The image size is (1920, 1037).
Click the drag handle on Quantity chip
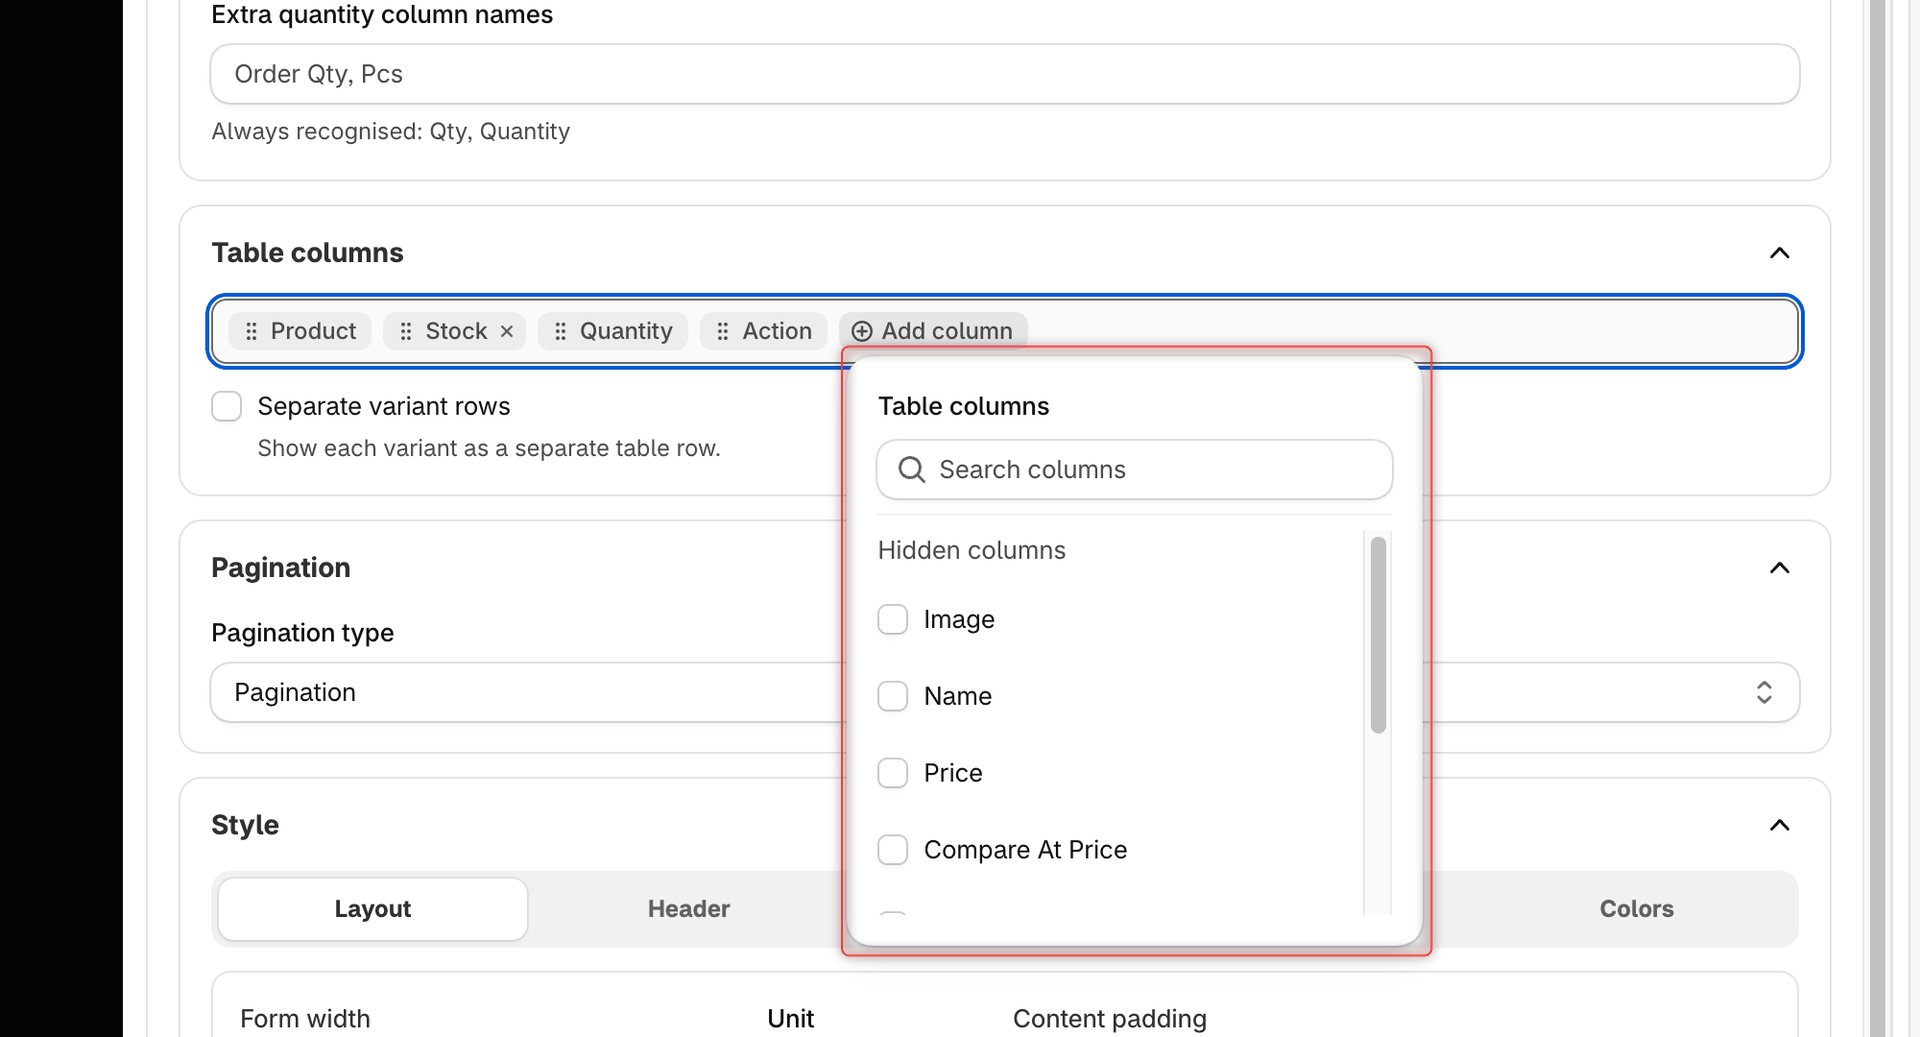560,331
